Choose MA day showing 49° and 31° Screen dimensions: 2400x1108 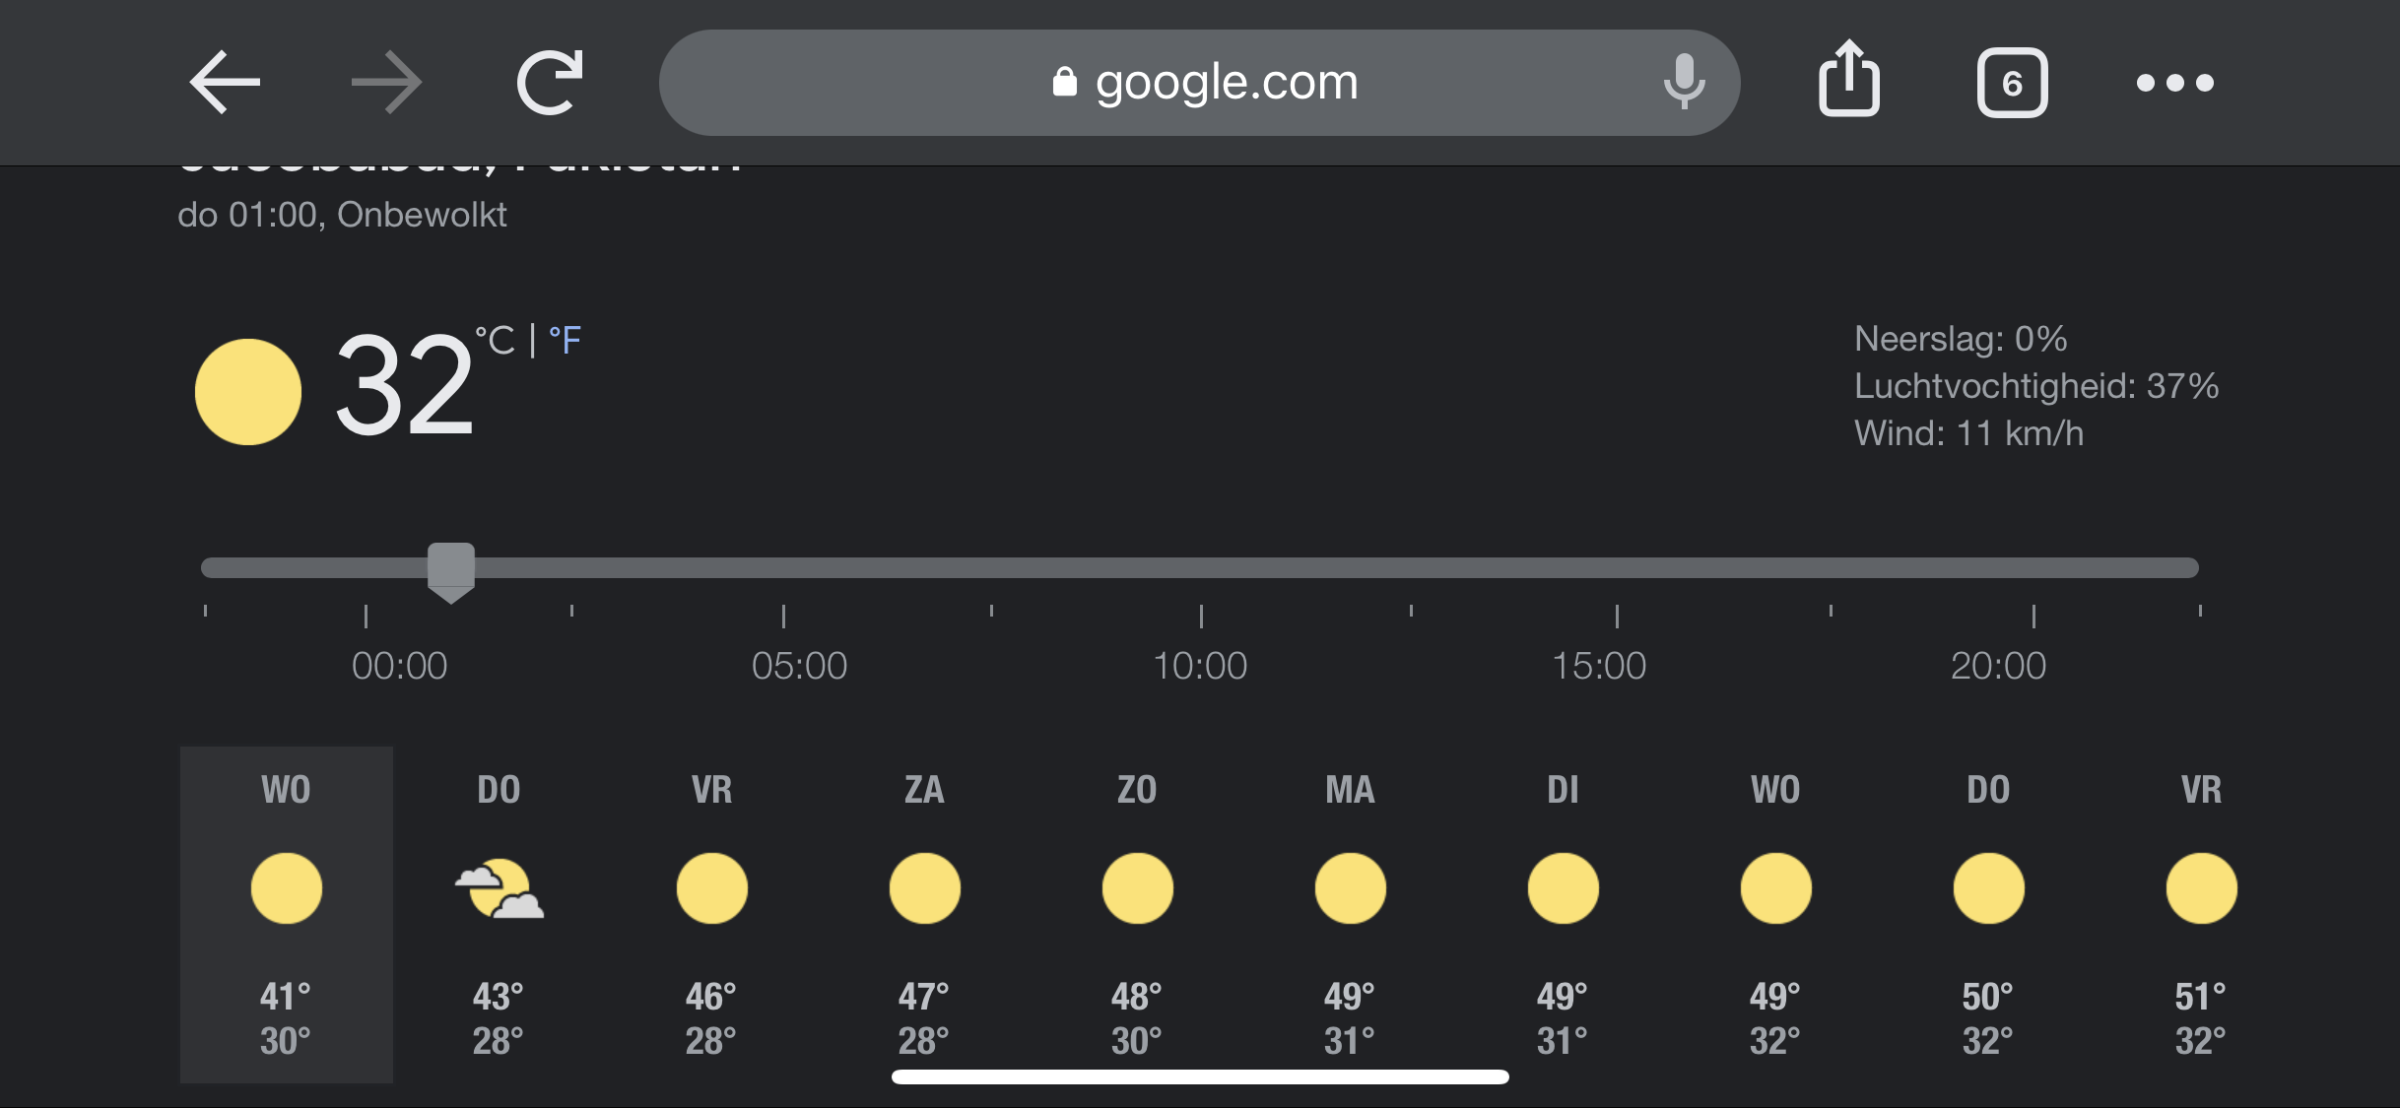1350,914
